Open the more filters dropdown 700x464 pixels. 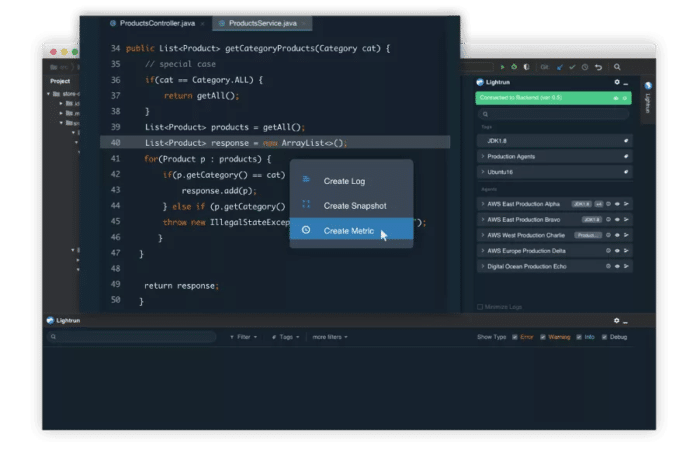330,337
